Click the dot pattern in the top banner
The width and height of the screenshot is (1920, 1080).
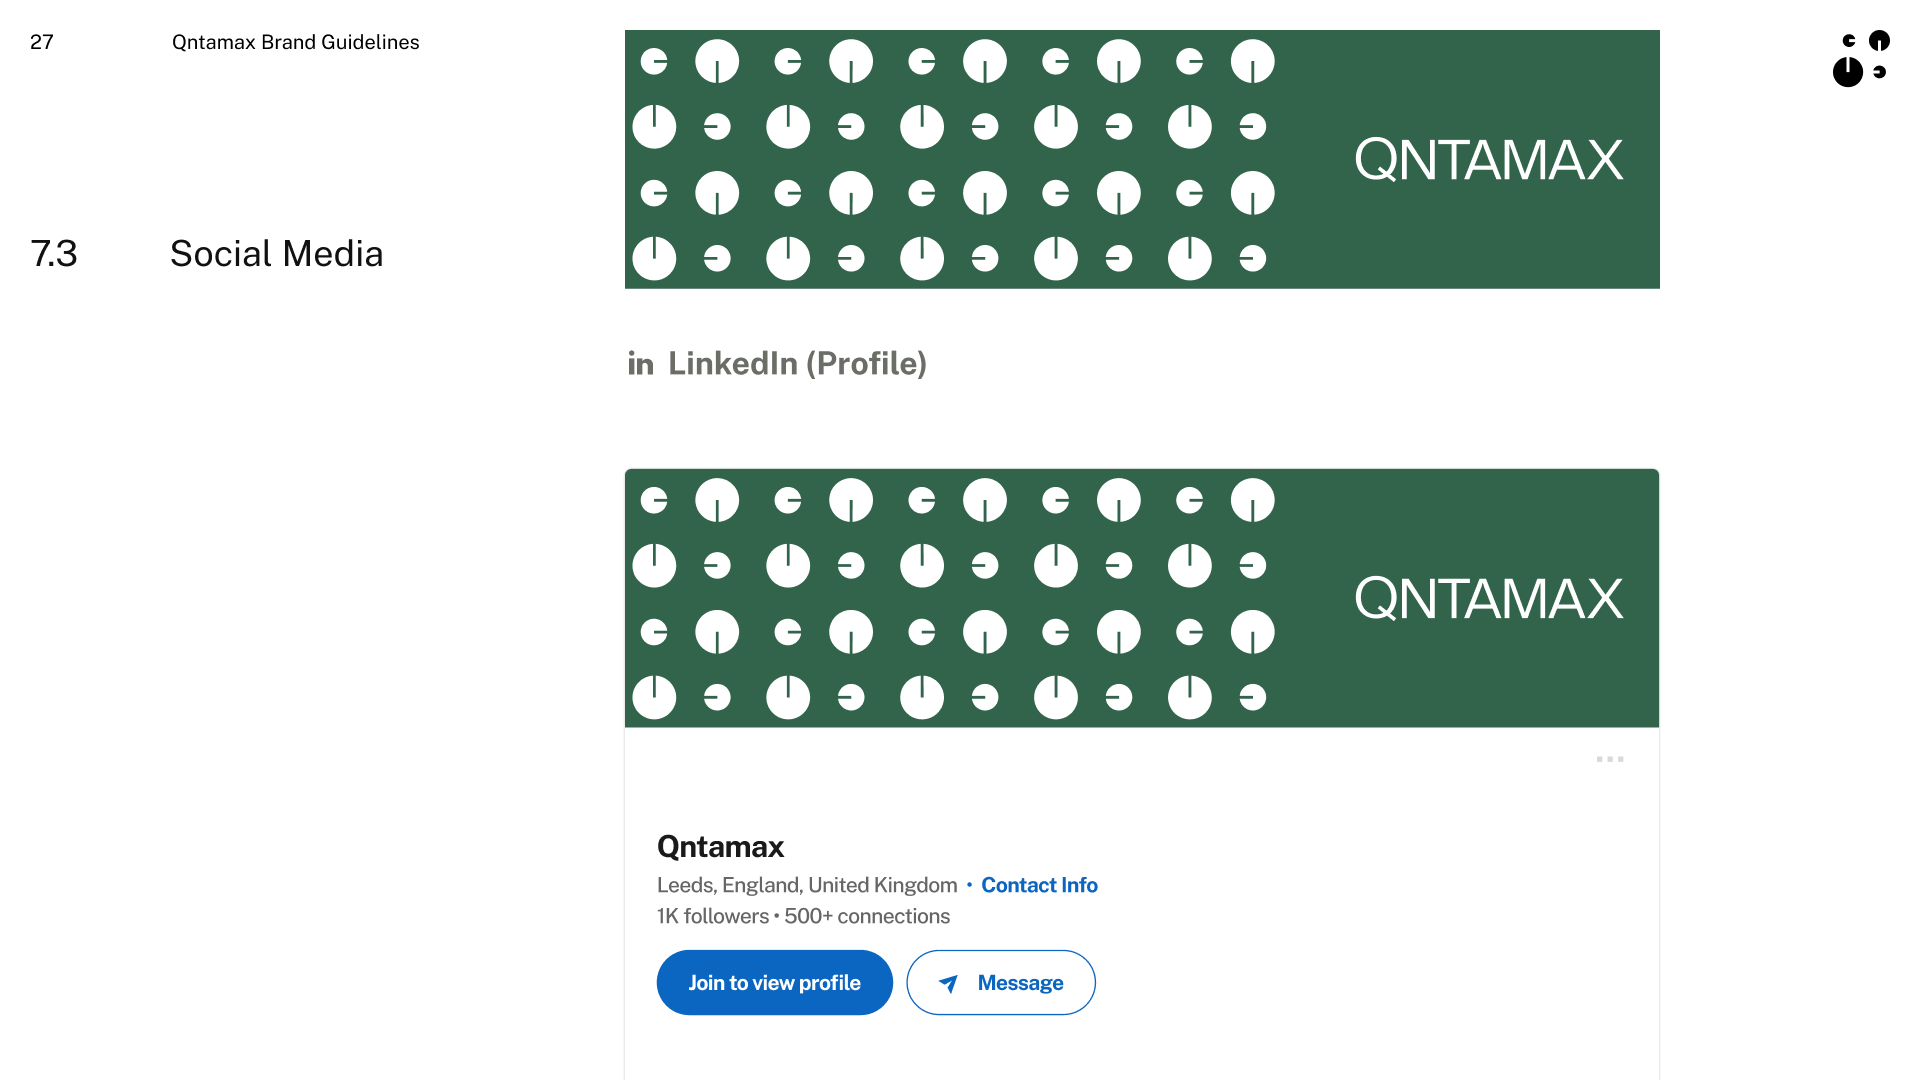(953, 160)
